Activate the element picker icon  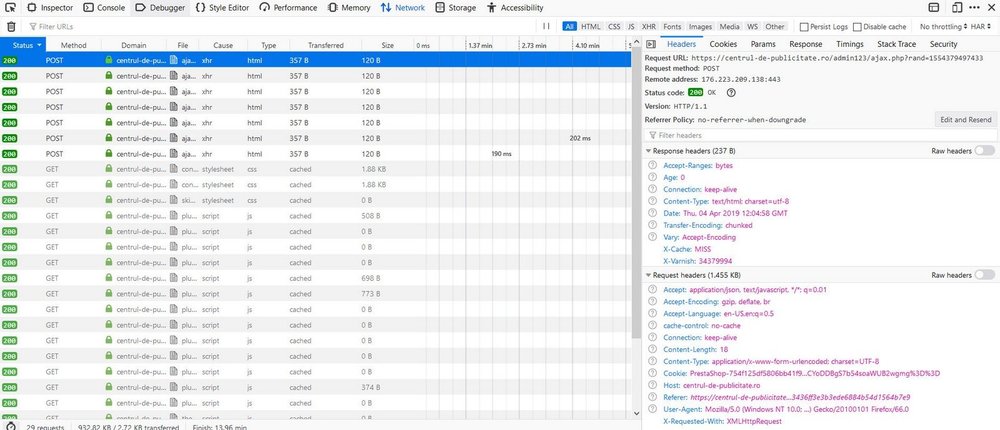[10, 8]
